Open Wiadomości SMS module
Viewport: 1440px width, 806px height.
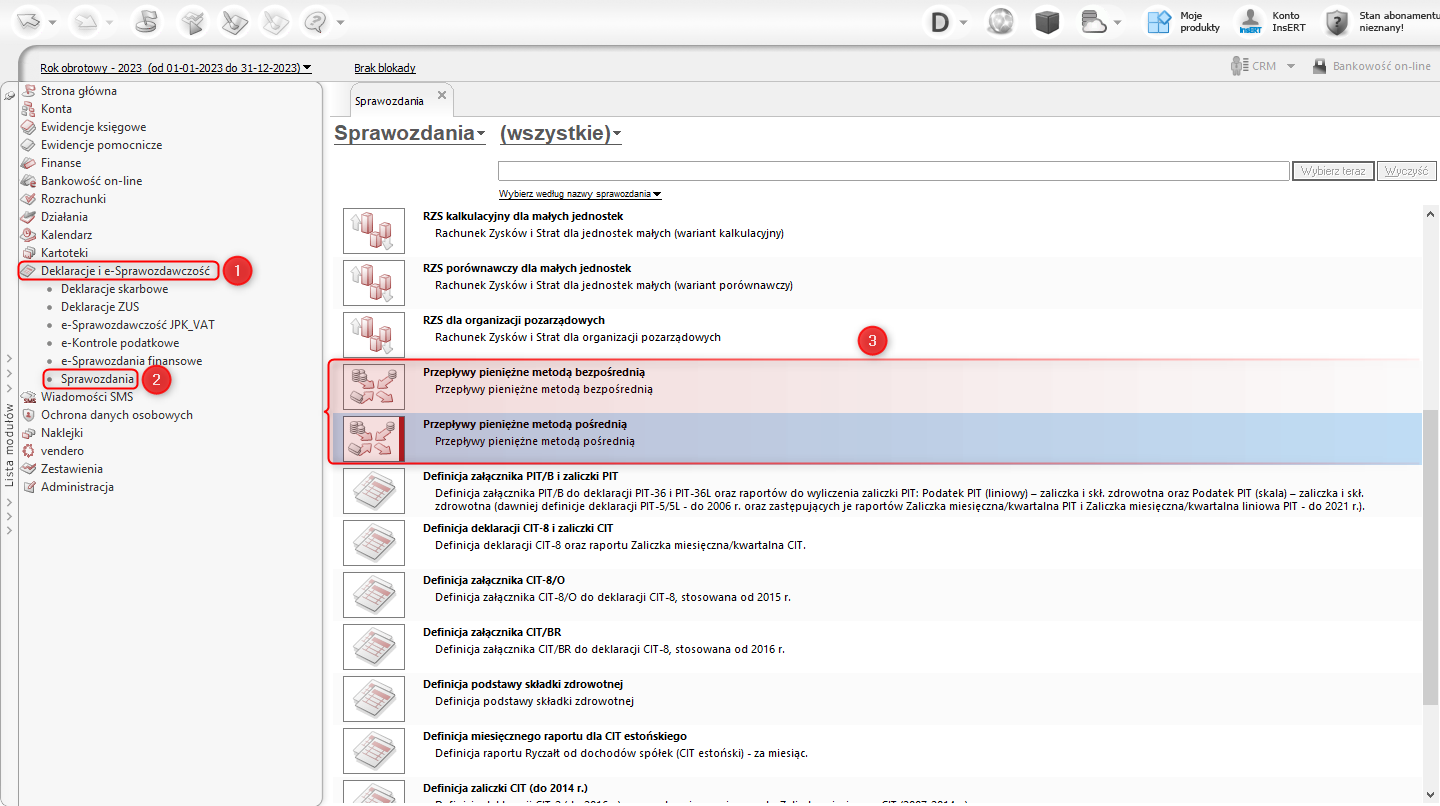(87, 397)
